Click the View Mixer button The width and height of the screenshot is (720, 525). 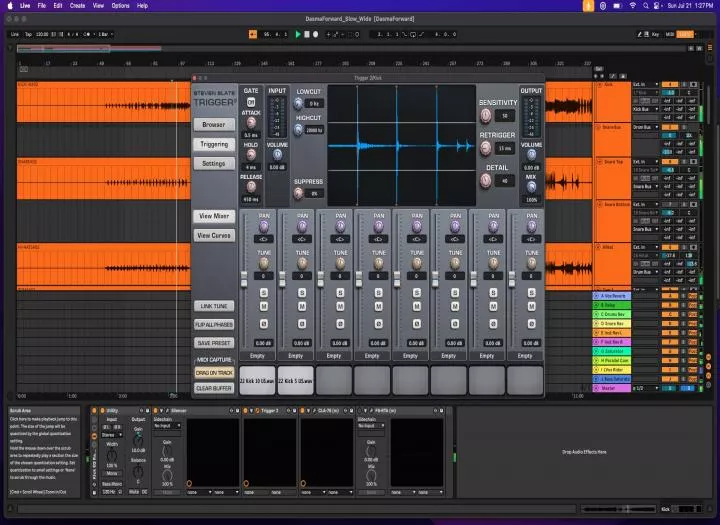coord(214,216)
